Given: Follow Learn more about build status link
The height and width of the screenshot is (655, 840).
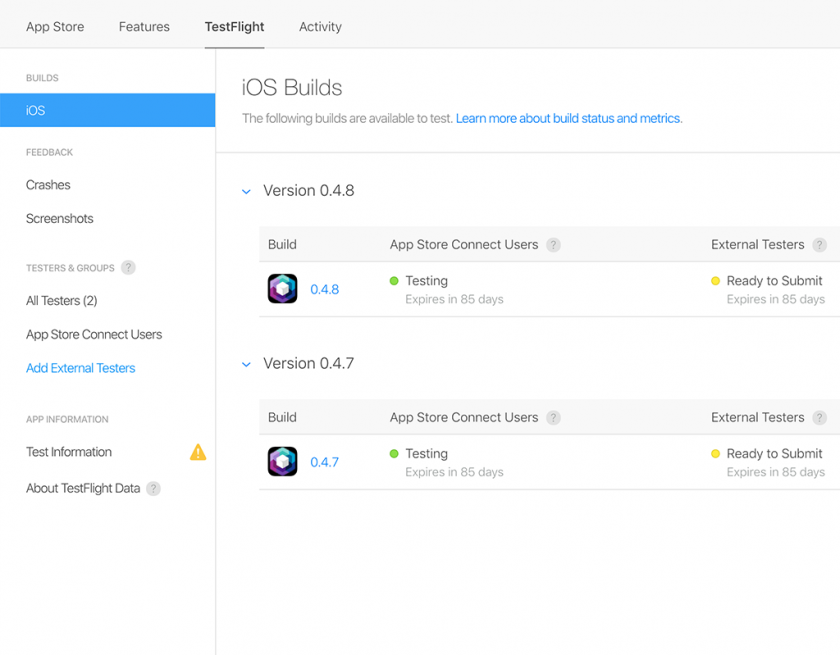Looking at the screenshot, I should tap(569, 118).
